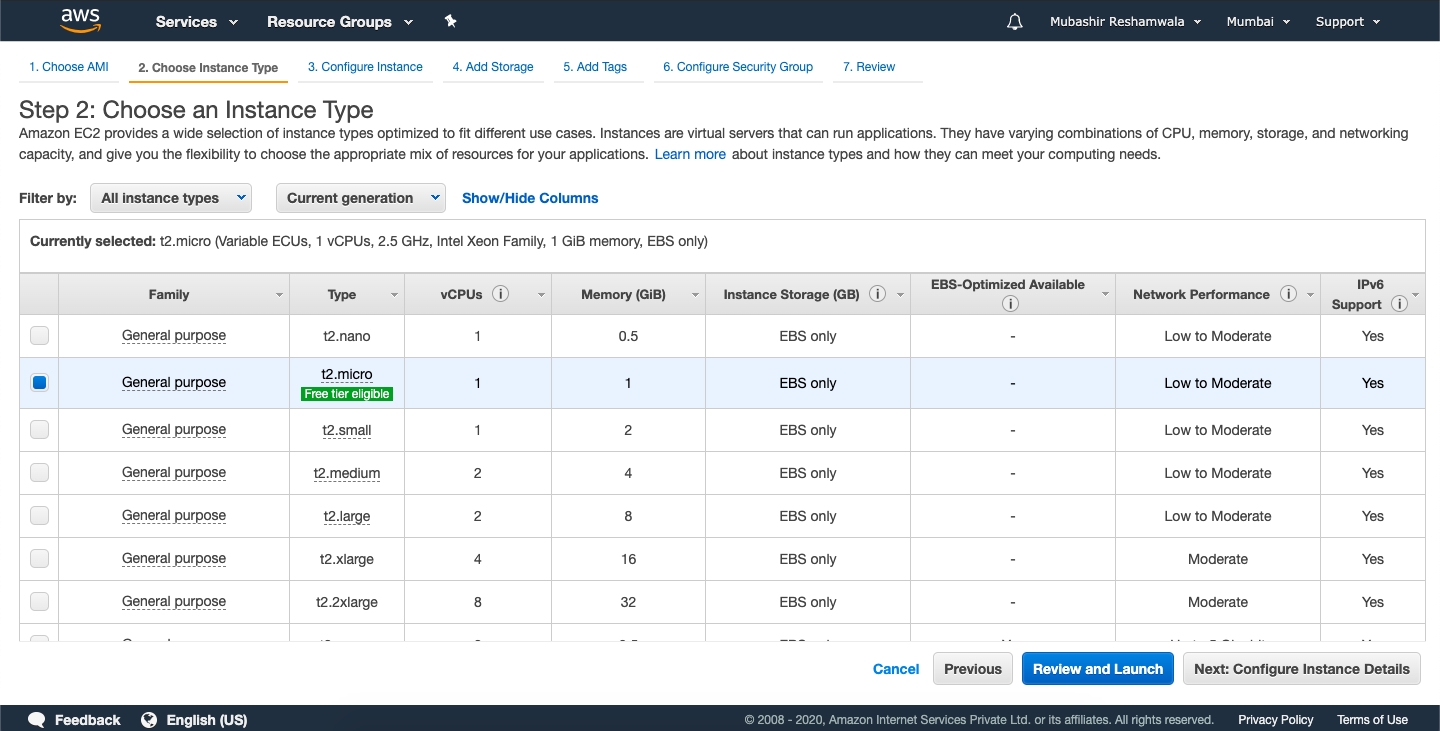Viewport: 1440px width, 731px height.
Task: Click the 0.5 memory value for t2.nano
Action: 628,336
